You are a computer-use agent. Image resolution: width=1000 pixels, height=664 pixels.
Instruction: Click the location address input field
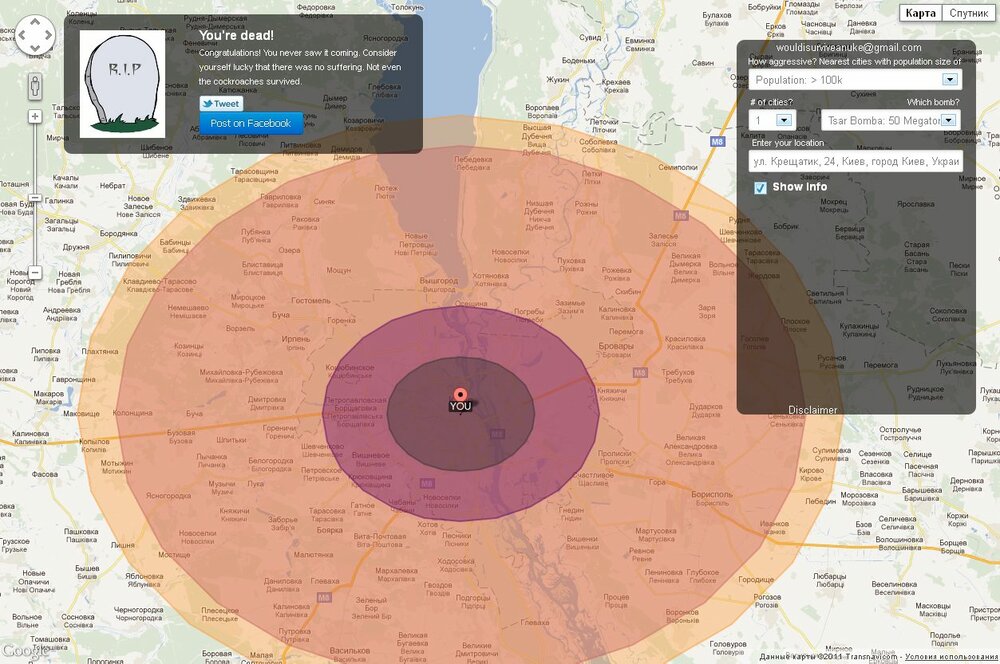855,161
